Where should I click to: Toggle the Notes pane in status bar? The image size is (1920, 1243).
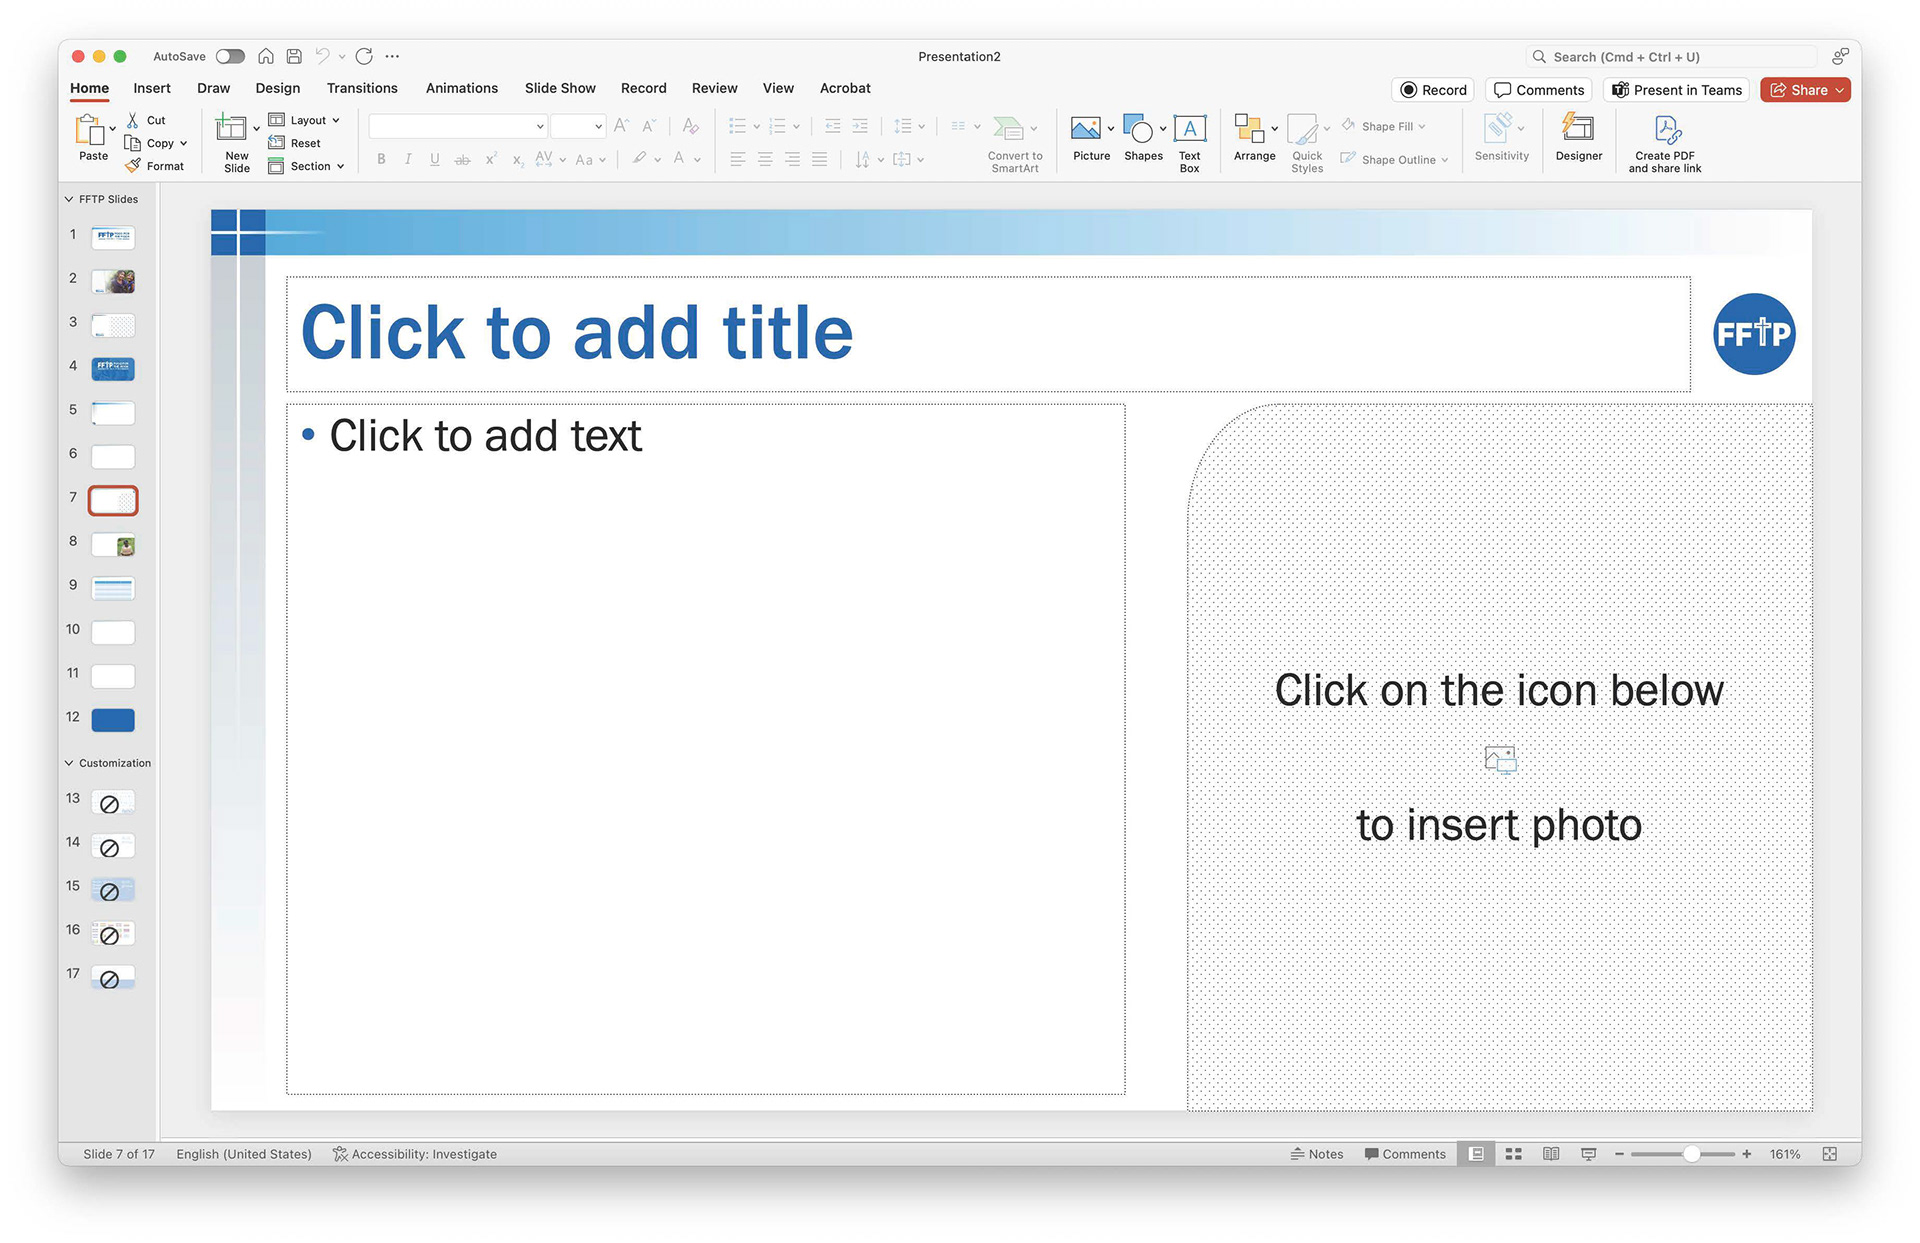click(x=1317, y=1154)
